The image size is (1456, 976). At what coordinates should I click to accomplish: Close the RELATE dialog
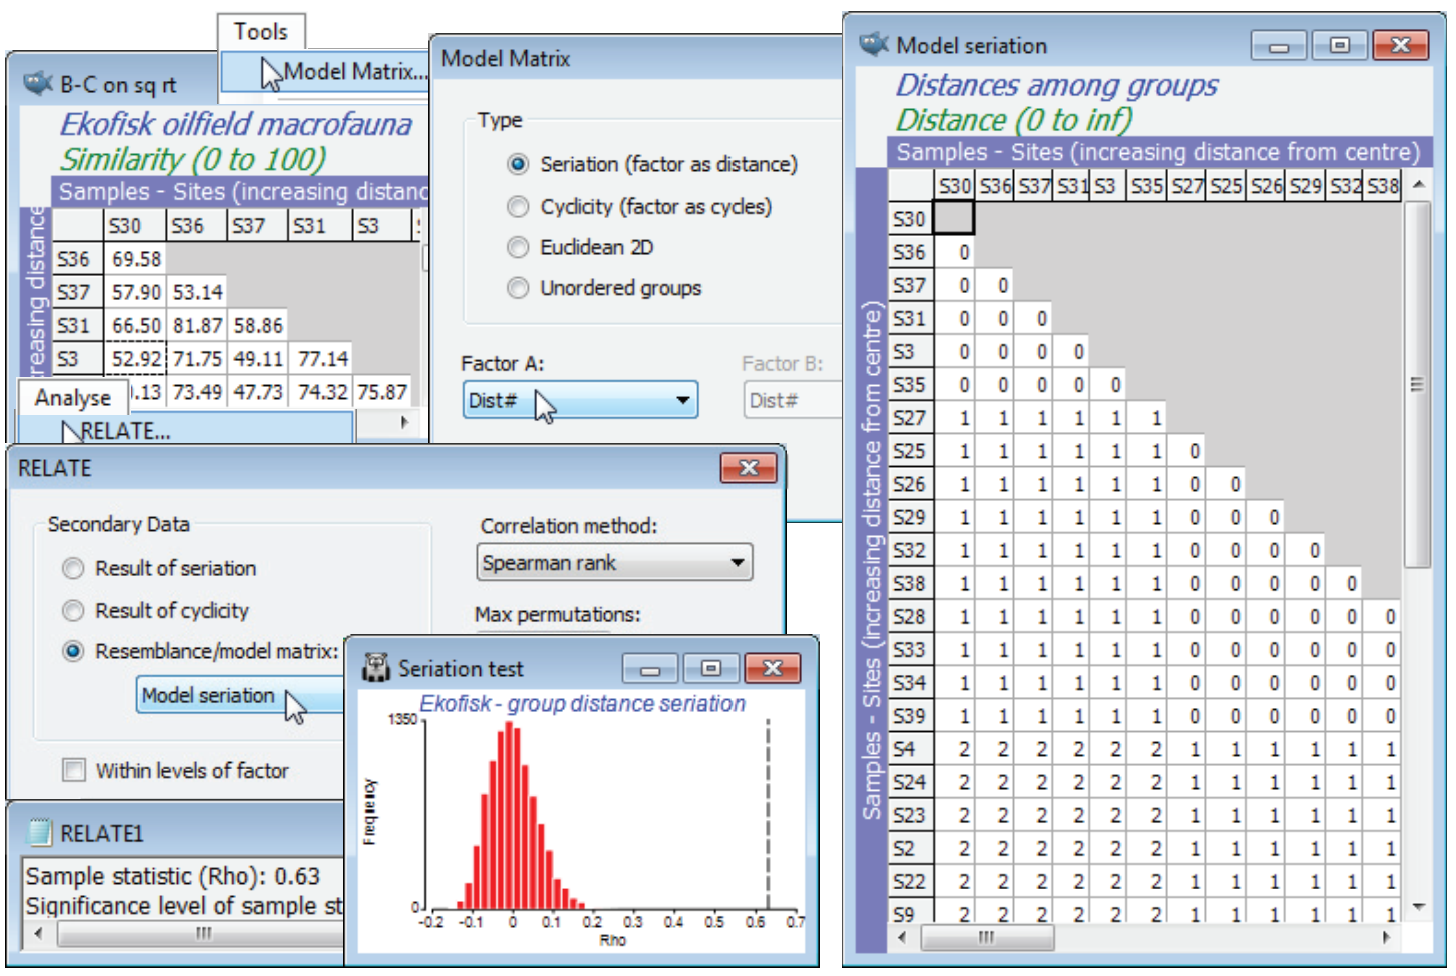click(749, 468)
